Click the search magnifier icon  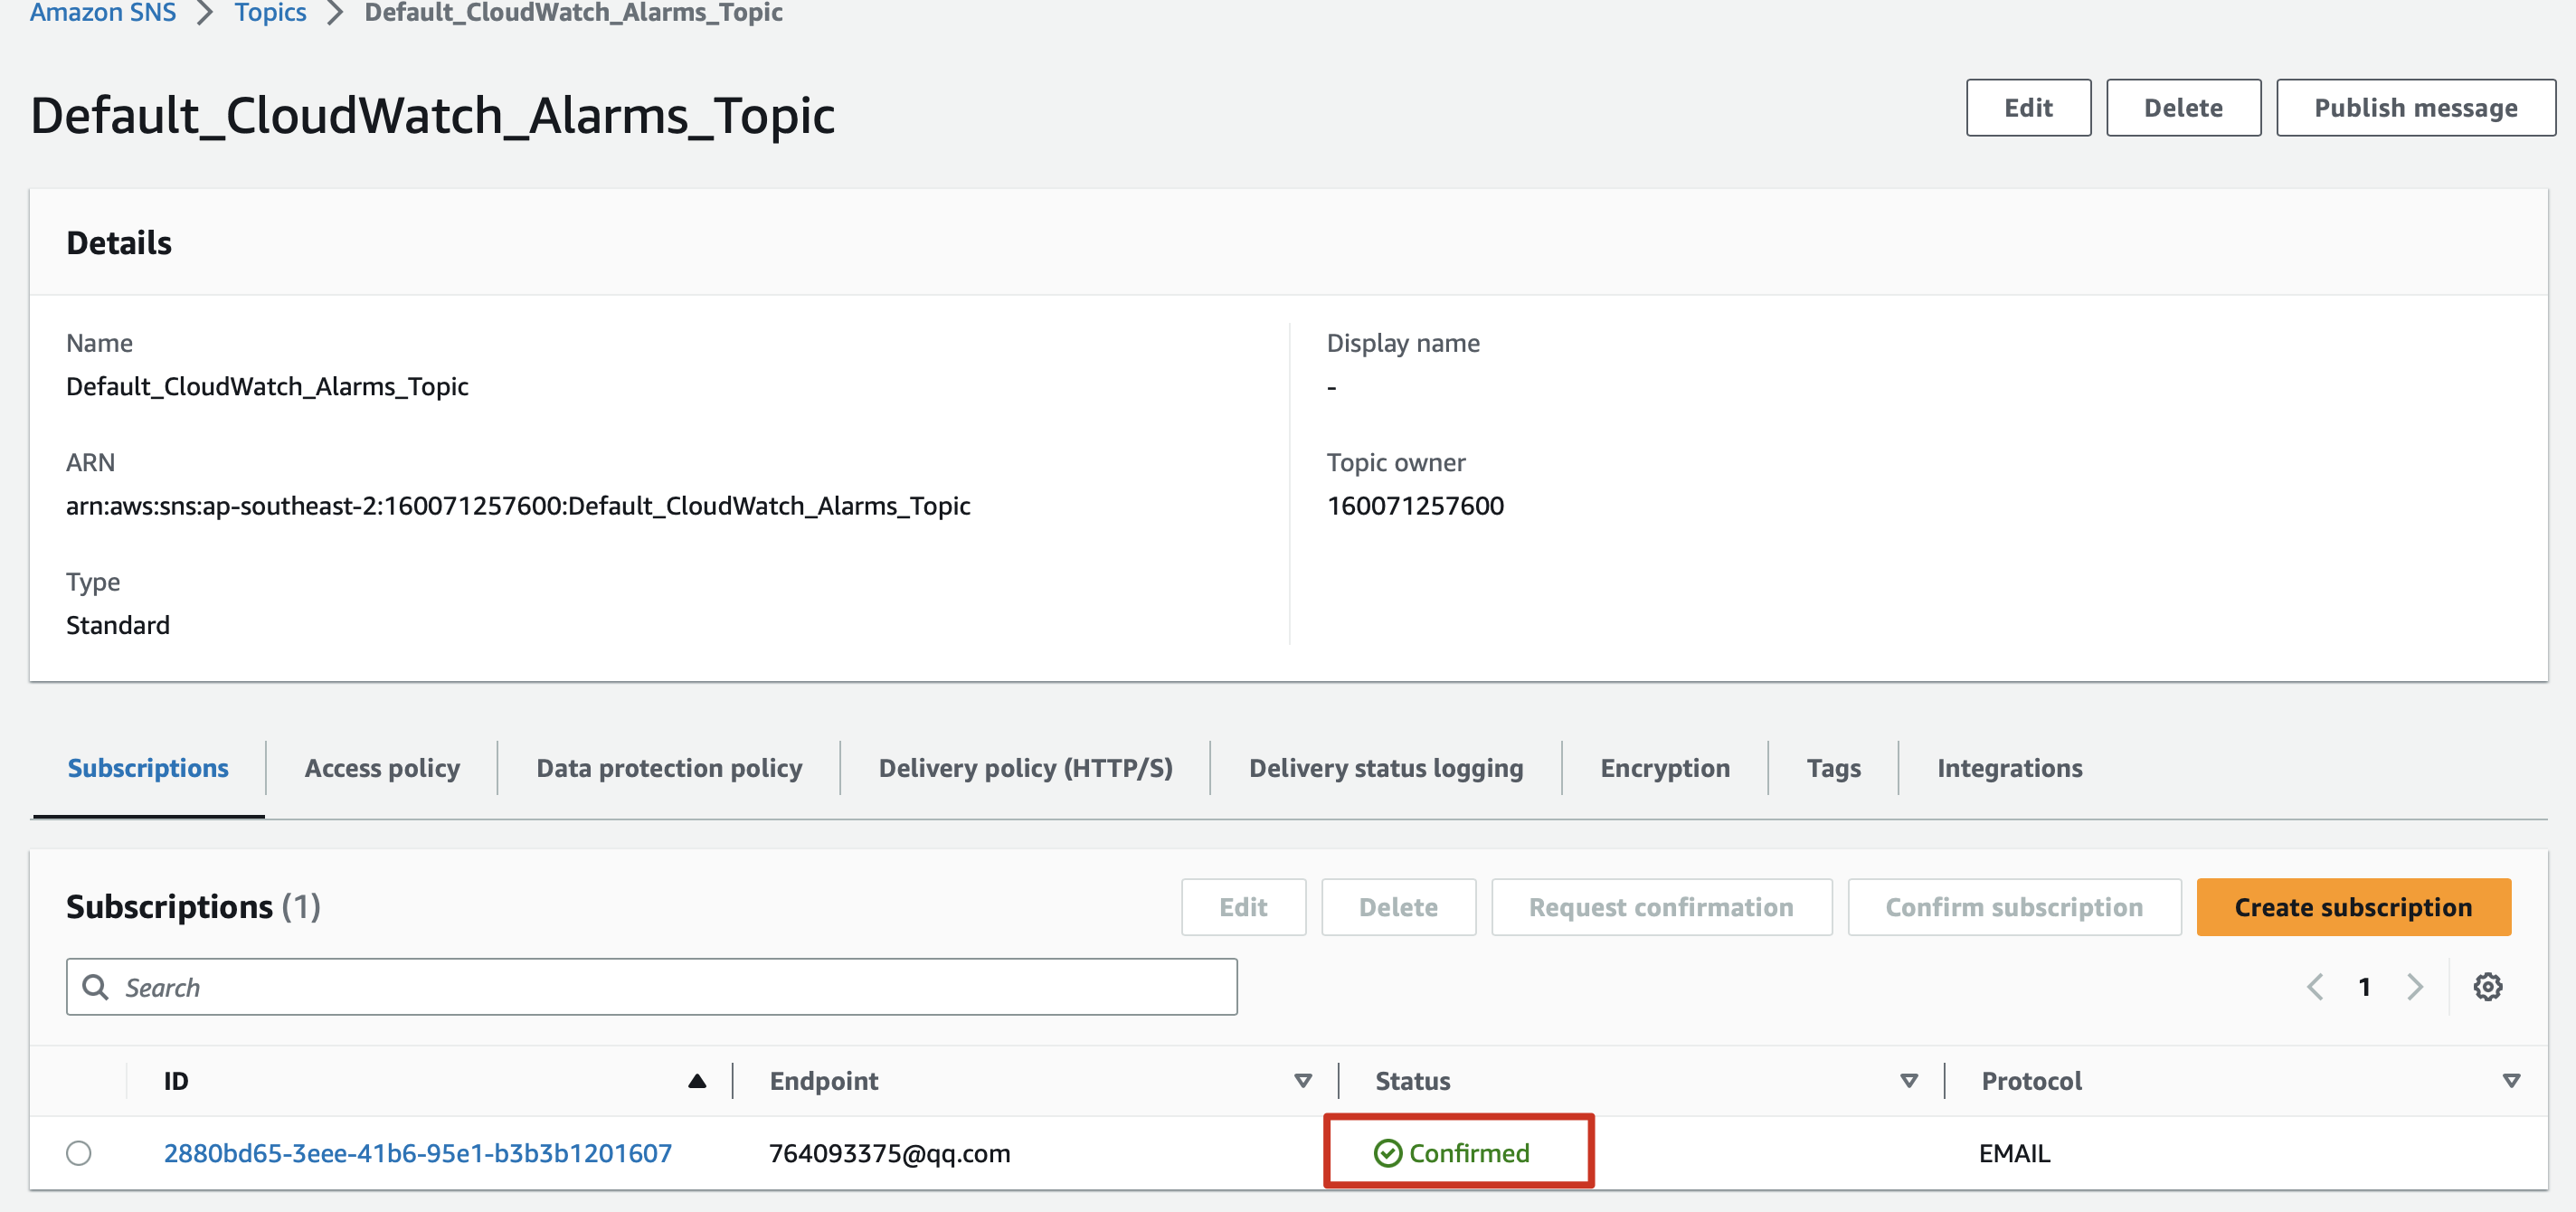[95, 987]
